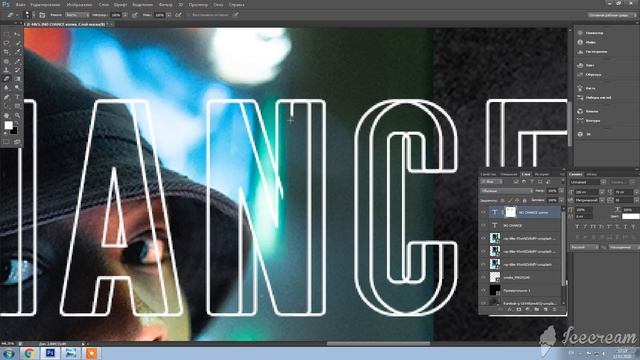The image size is (640, 360).
Task: Select the Zoom tool in toolbox
Action: click(17, 116)
